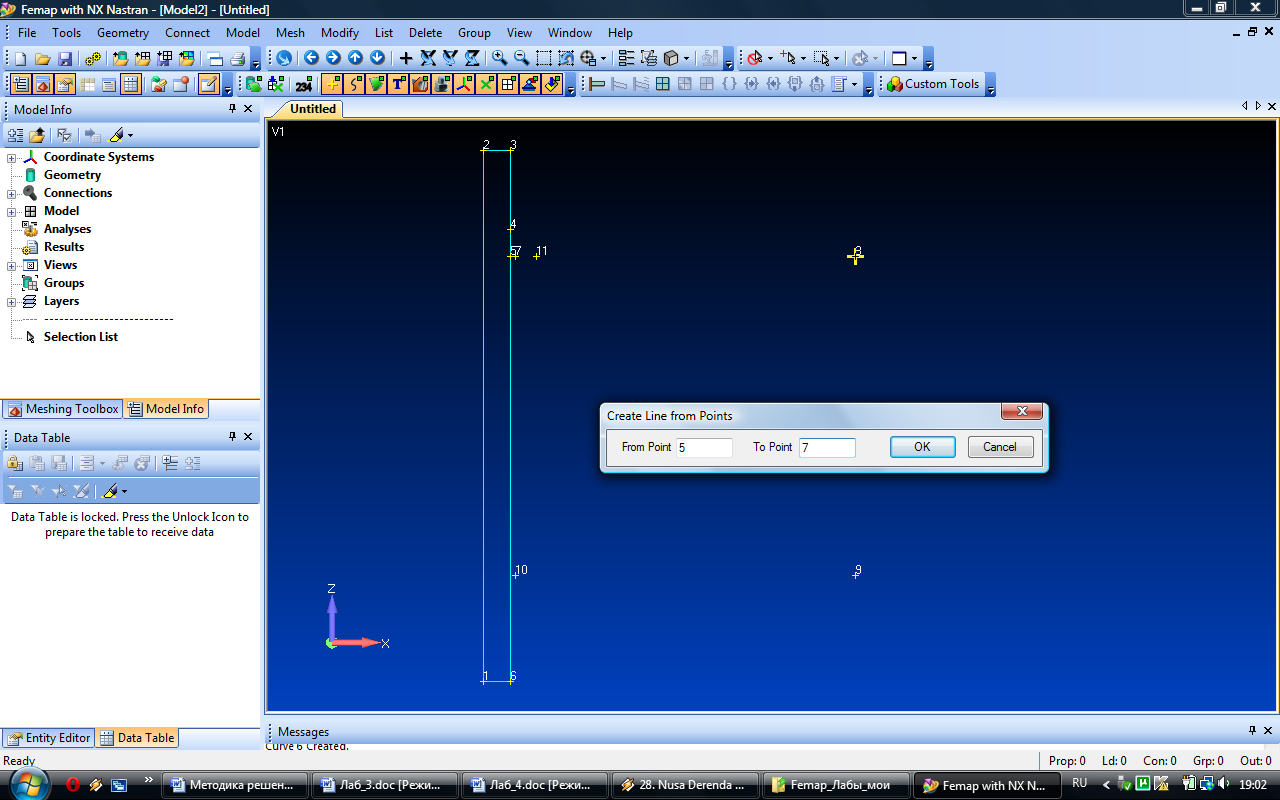Expand Connections tree node

click(12, 193)
